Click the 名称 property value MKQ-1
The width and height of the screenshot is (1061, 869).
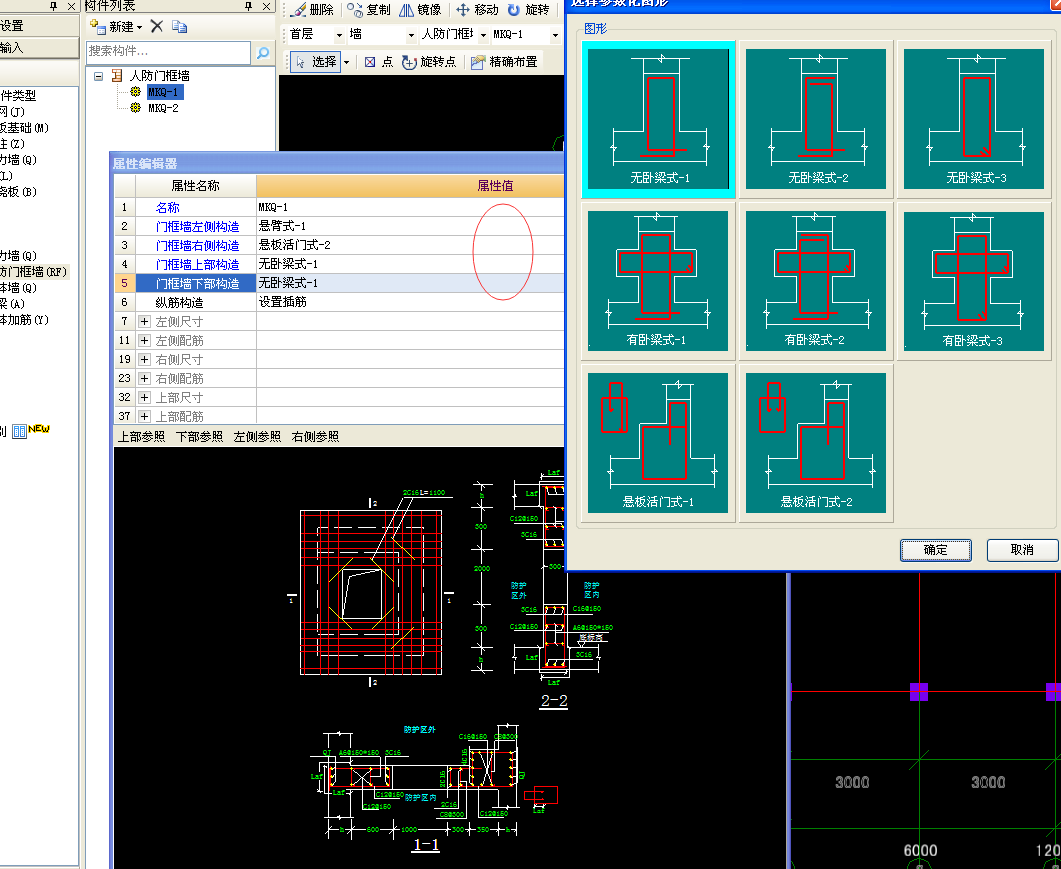[409, 207]
